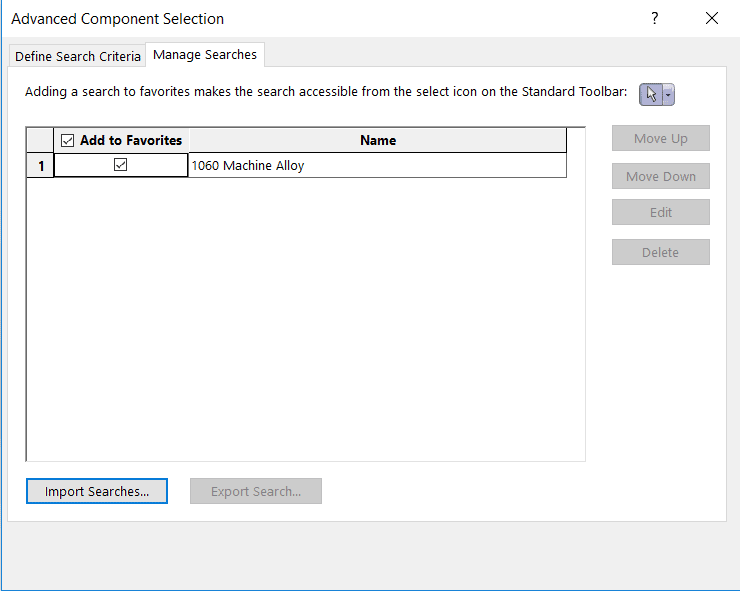Click row number 1 header
Screen dimensions: 740x591
point(40,166)
